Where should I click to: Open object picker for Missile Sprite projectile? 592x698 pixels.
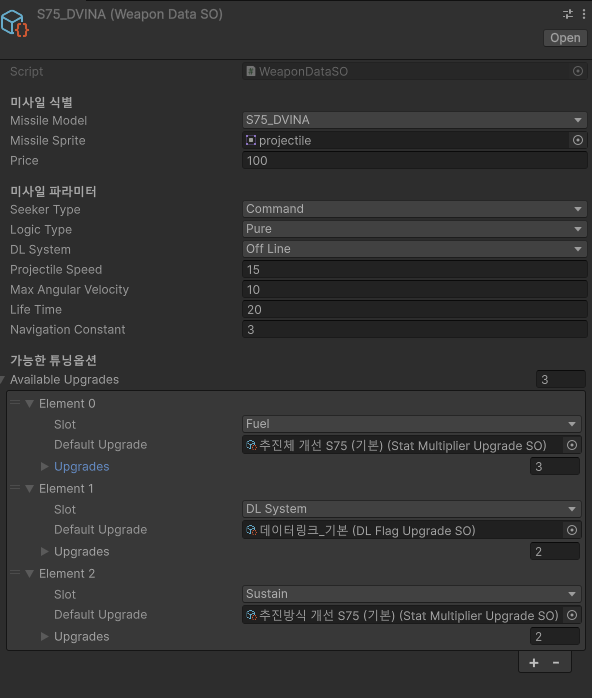pyautogui.click(x=578, y=140)
